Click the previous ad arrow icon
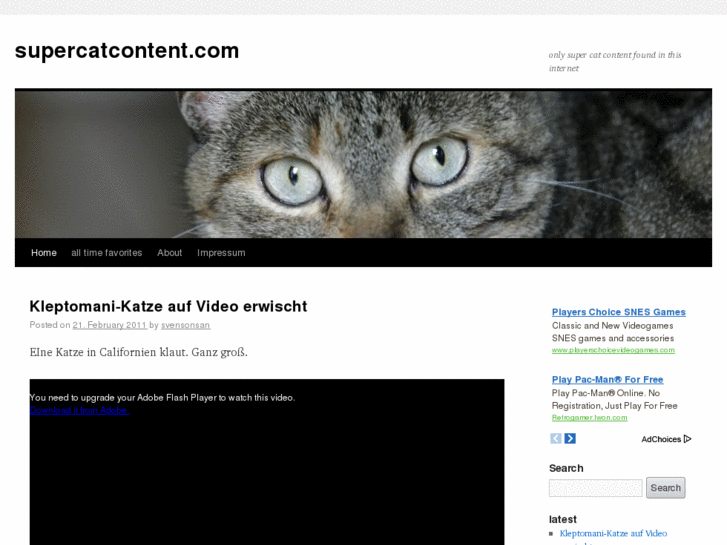 (x=555, y=438)
